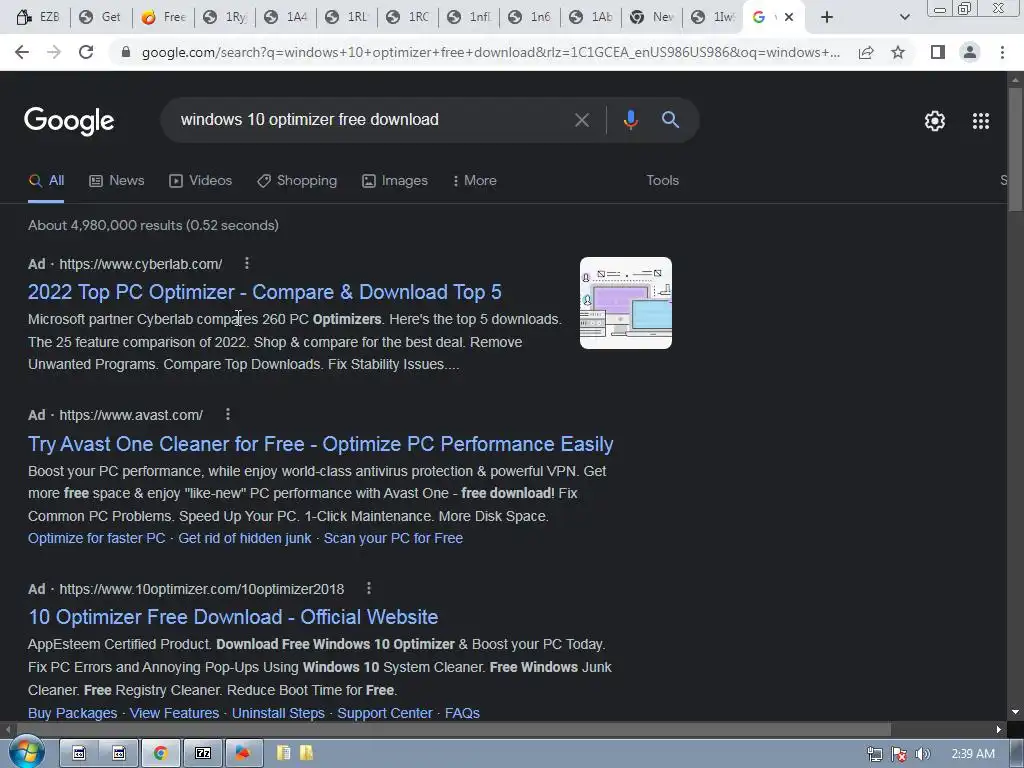This screenshot has width=1024, height=768.
Task: Select the All results tab
Action: click(46, 180)
